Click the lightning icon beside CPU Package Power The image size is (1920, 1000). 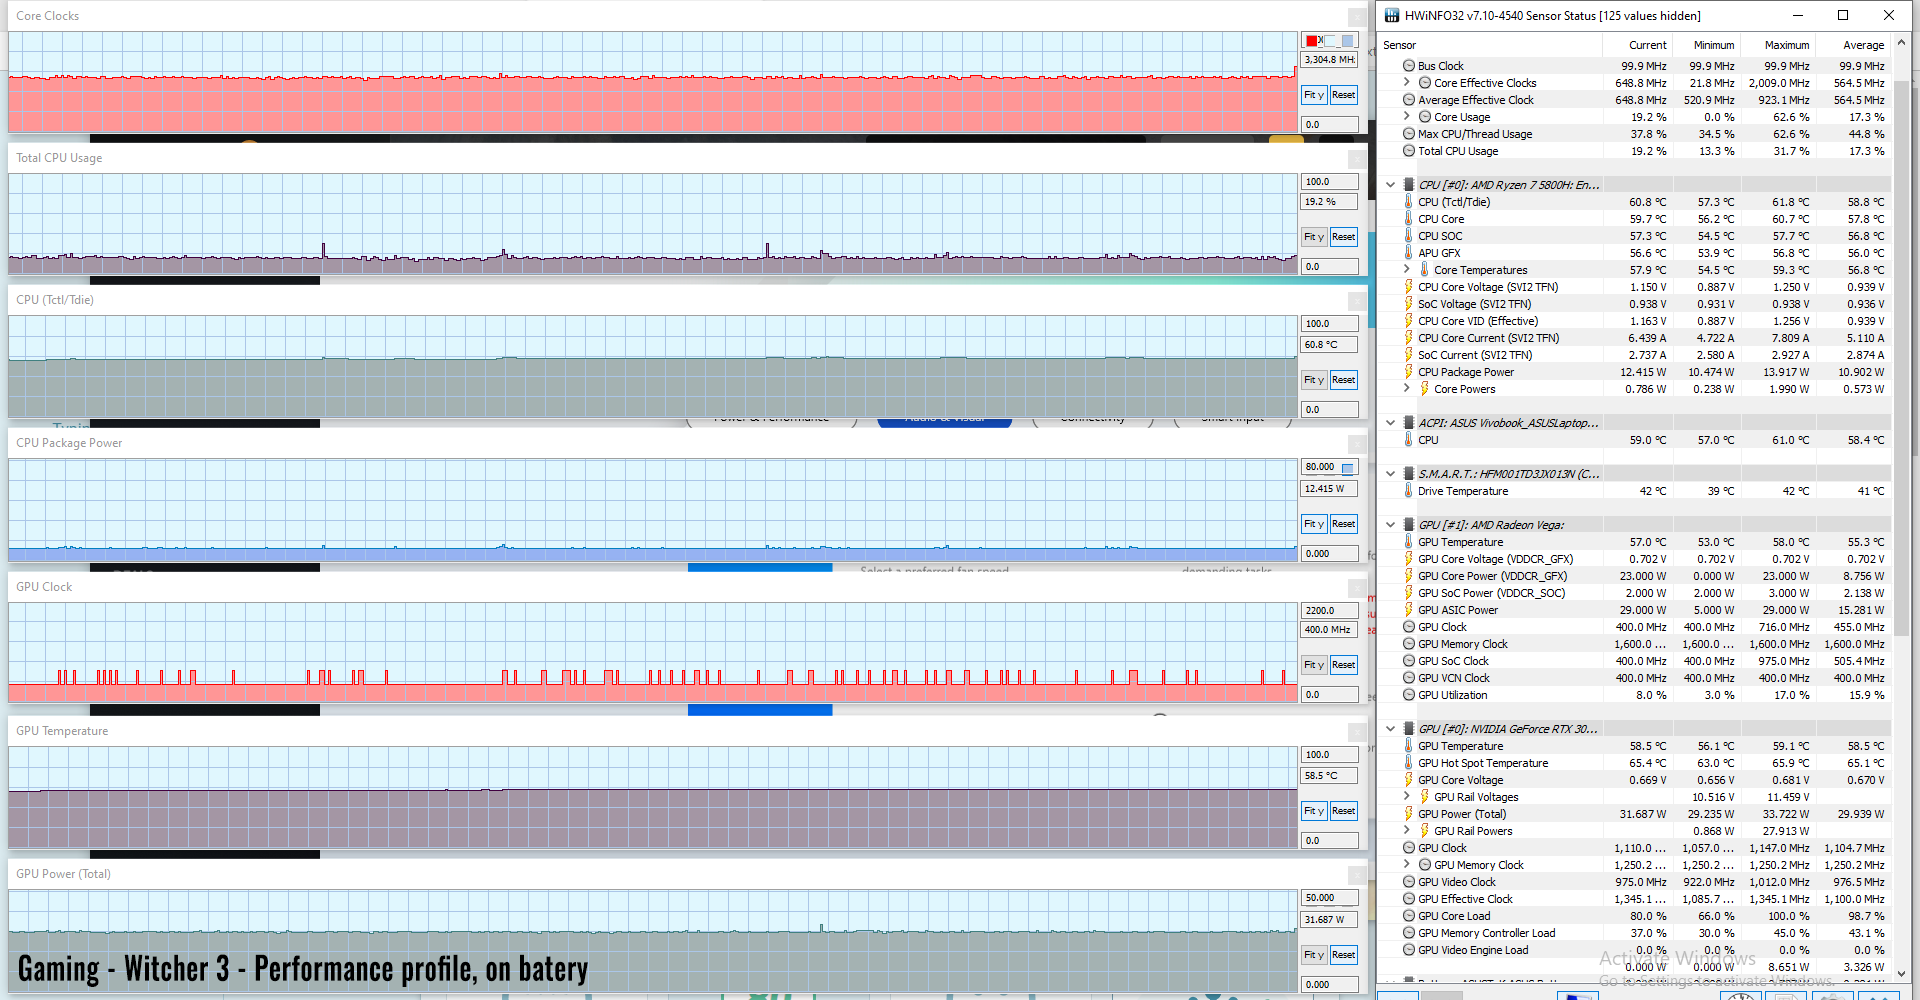tap(1408, 372)
